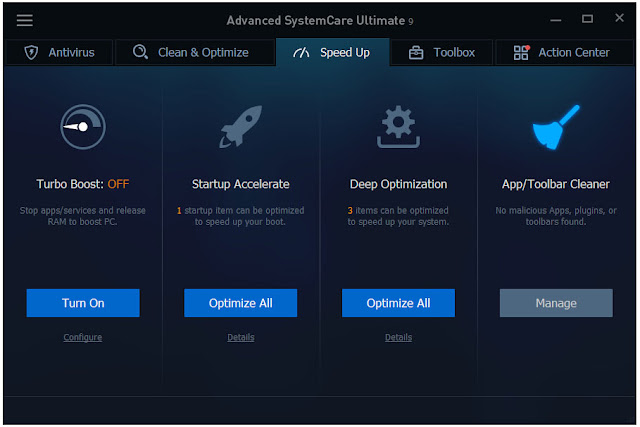Click the Startup Accelerate rocket icon
640x427 pixels.
(241, 126)
